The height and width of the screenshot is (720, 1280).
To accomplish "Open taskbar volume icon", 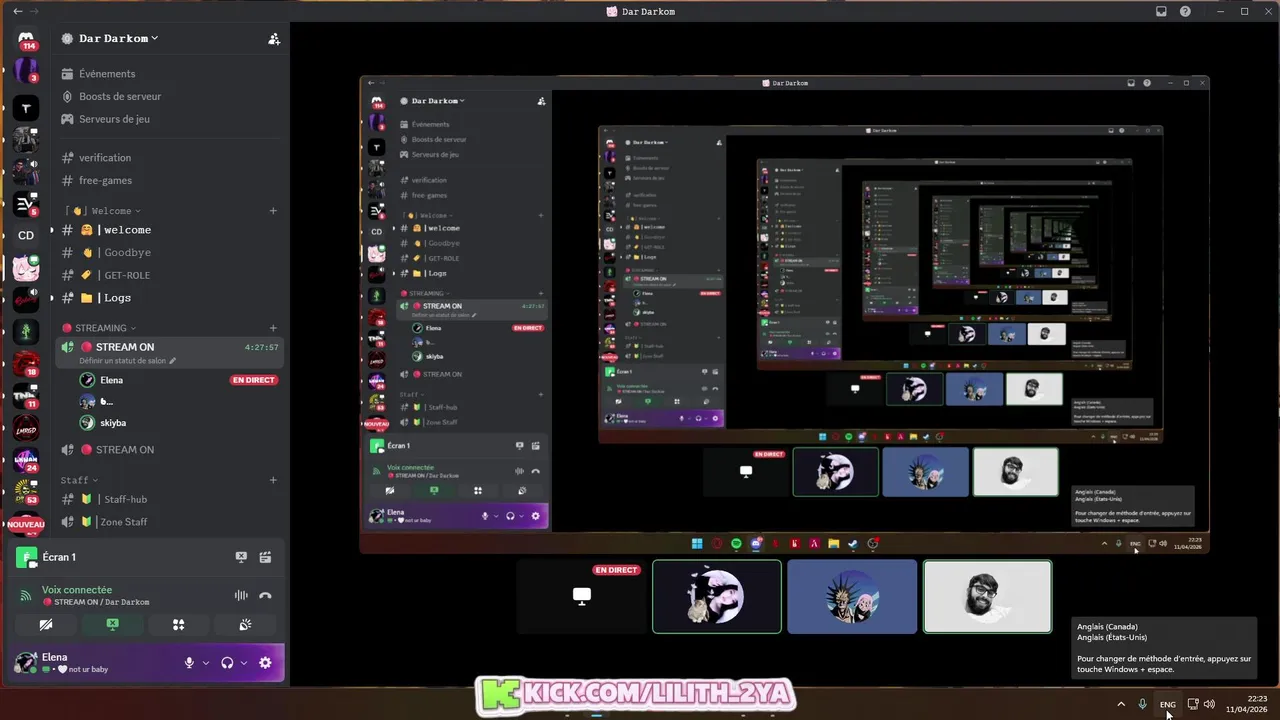I will click(1209, 704).
